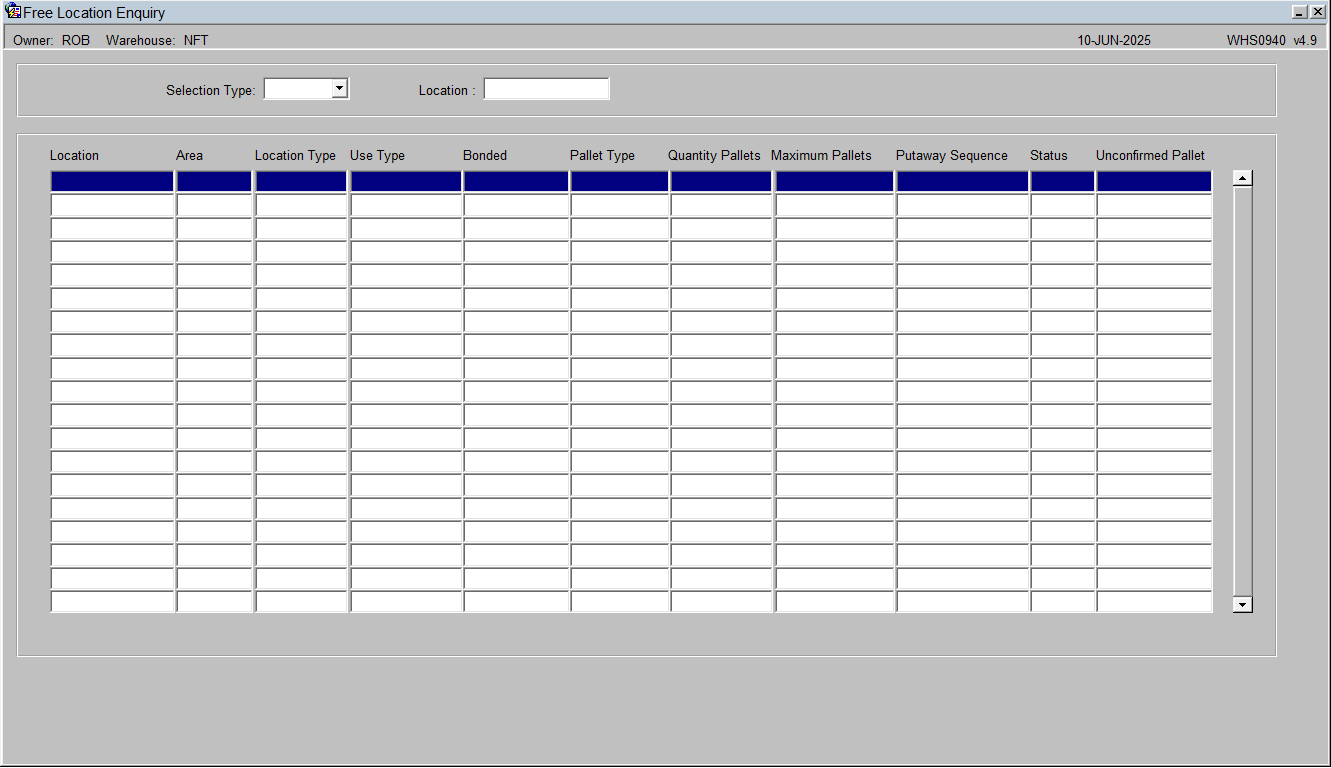Click the Location Type column header
Image resolution: width=1331 pixels, height=768 pixels.
click(x=295, y=156)
